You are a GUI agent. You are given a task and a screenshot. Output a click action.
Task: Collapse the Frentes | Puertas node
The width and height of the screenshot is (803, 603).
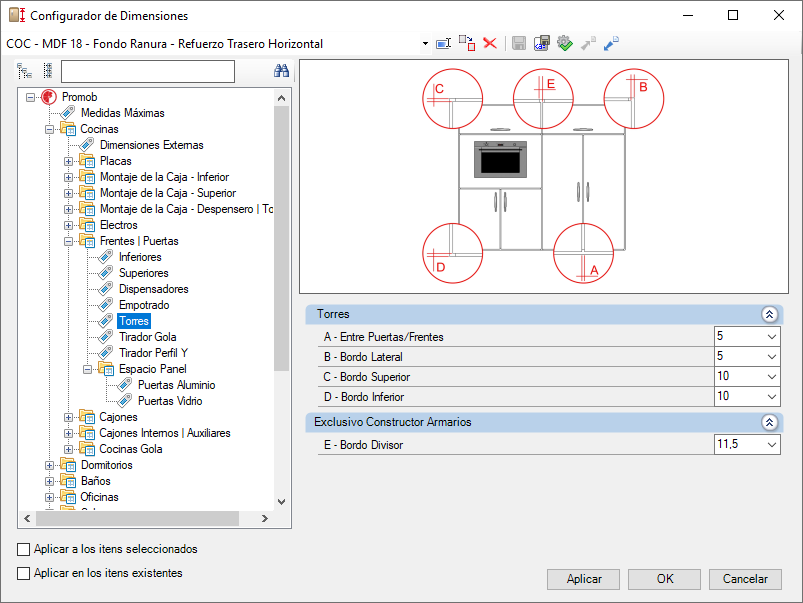point(68,241)
